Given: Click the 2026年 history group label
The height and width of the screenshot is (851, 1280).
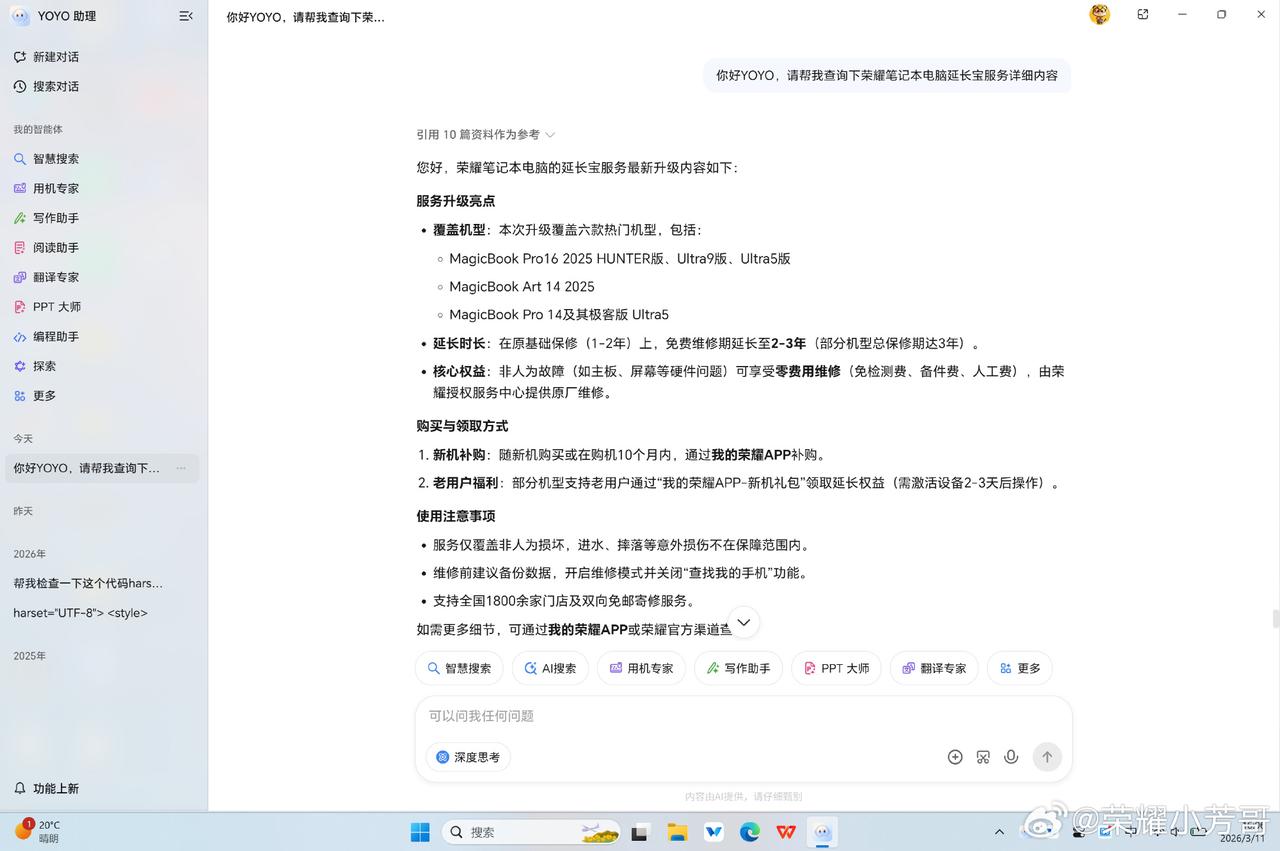Looking at the screenshot, I should (30, 554).
